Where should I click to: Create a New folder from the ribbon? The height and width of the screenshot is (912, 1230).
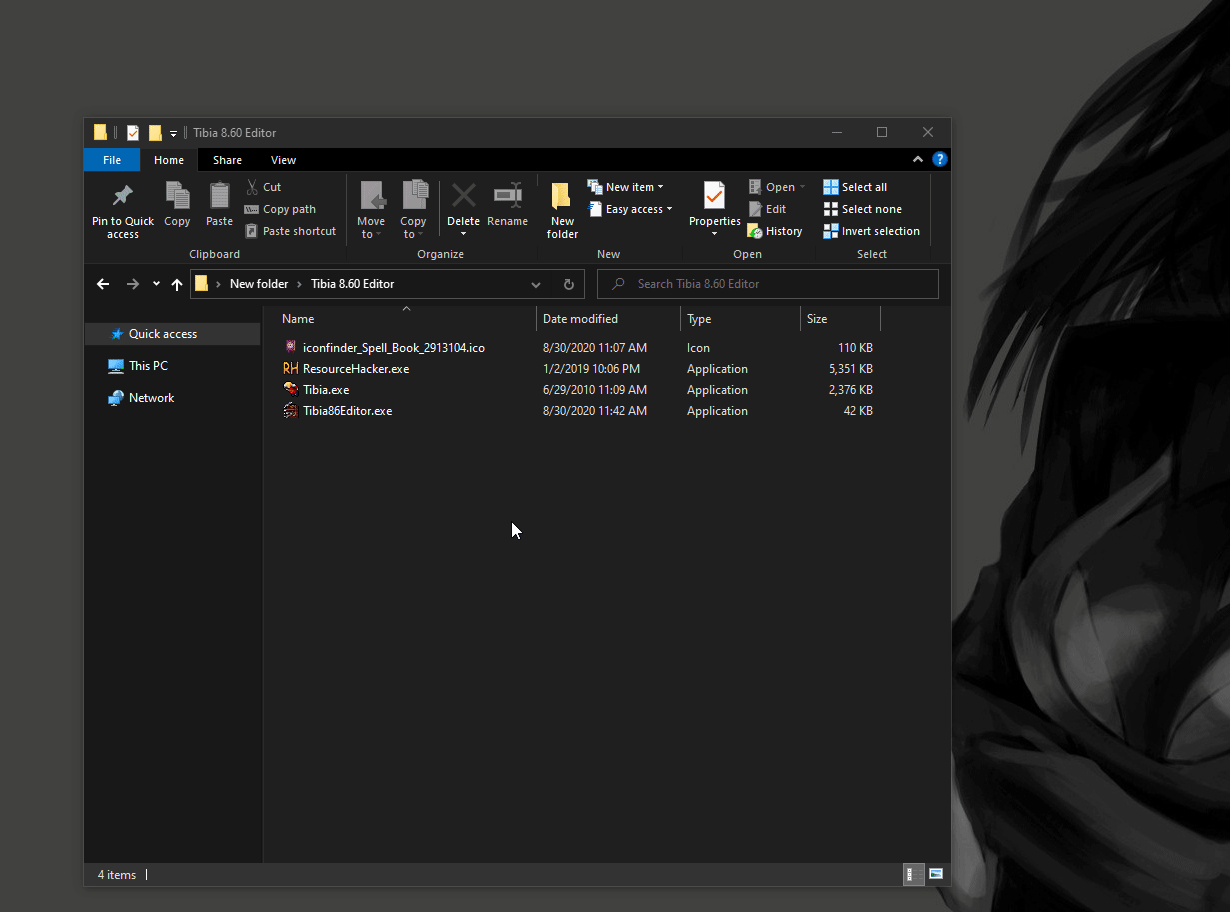pos(562,210)
